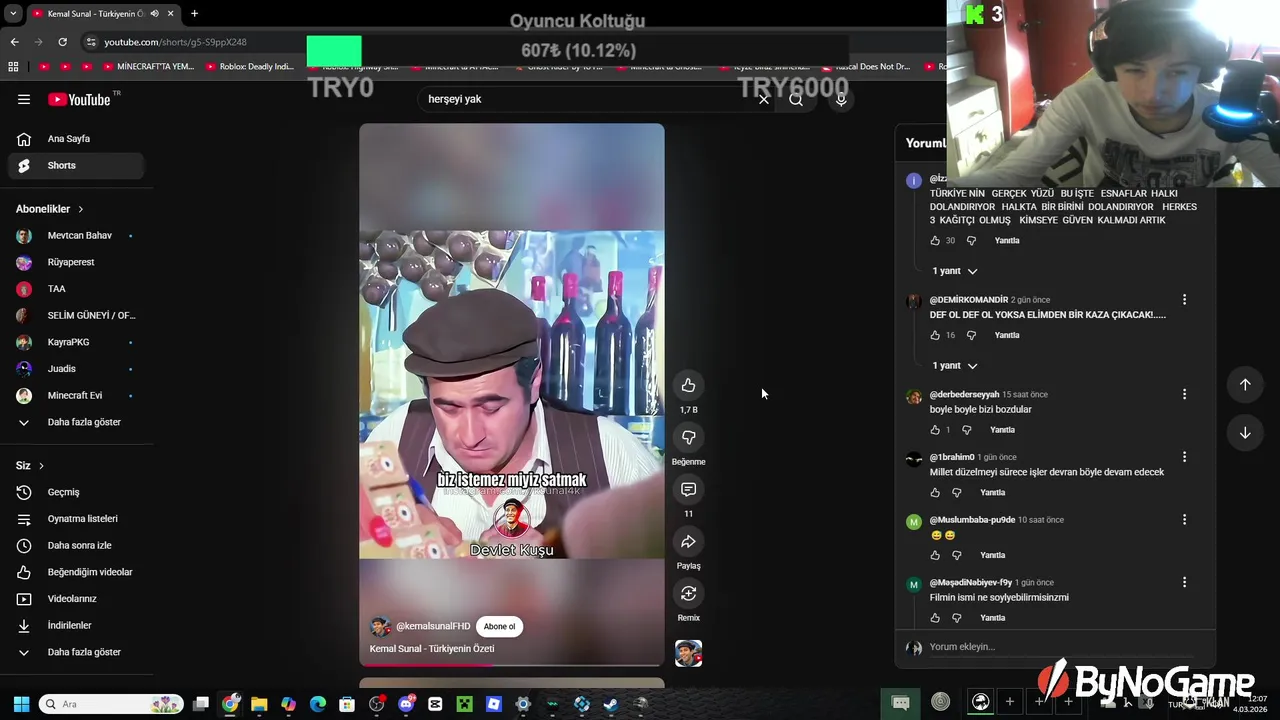Jump along the Short's red progress bar
Image resolution: width=1280 pixels, height=720 pixels.
(x=511, y=664)
